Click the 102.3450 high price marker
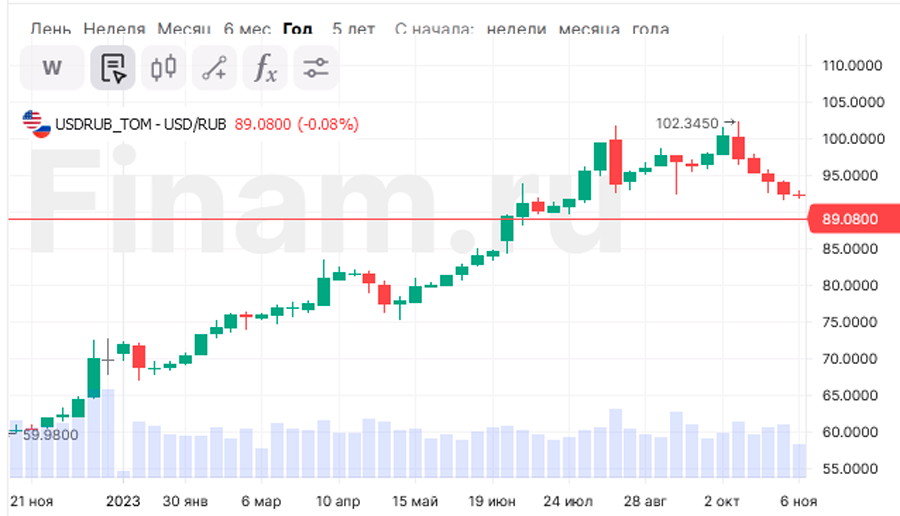Screen dimensions: 900x516 pyautogui.click(x=687, y=123)
